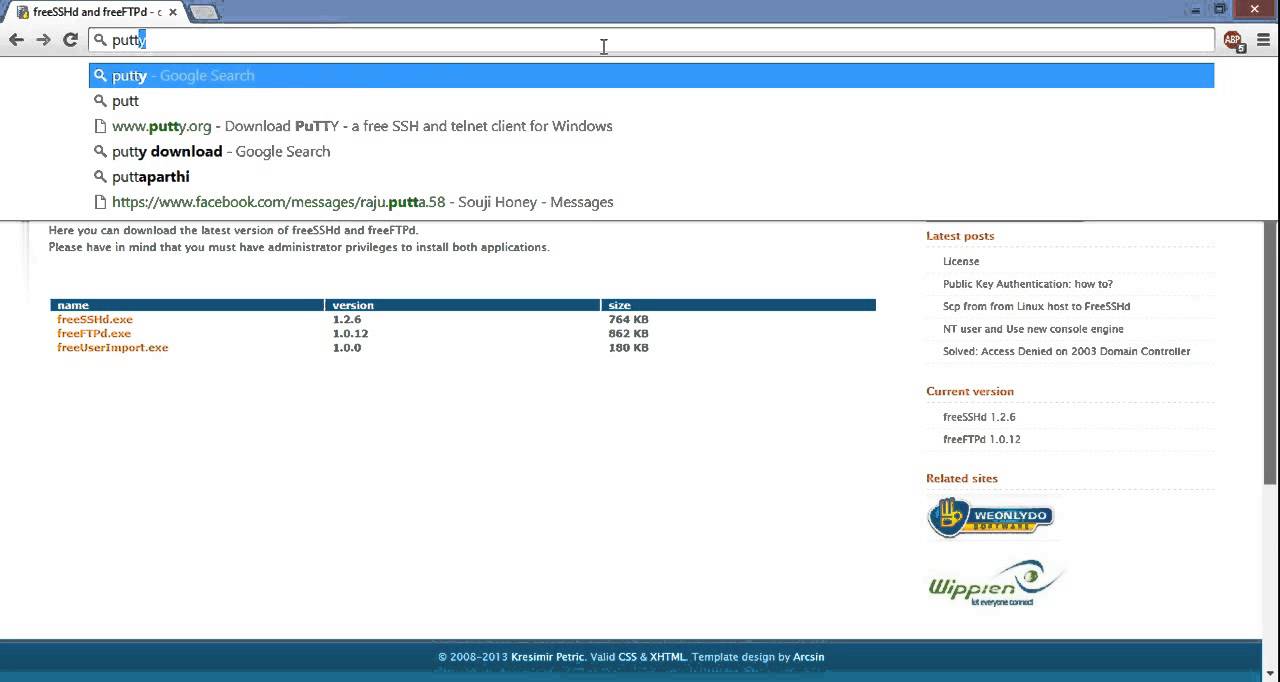Download freeUserImport.exe

(113, 347)
